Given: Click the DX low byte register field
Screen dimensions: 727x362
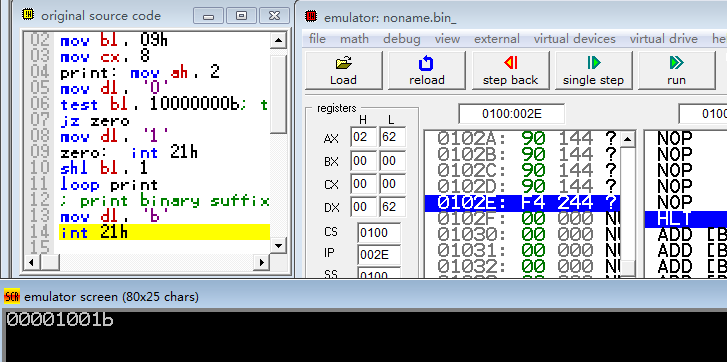Looking at the screenshot, I should point(392,207).
